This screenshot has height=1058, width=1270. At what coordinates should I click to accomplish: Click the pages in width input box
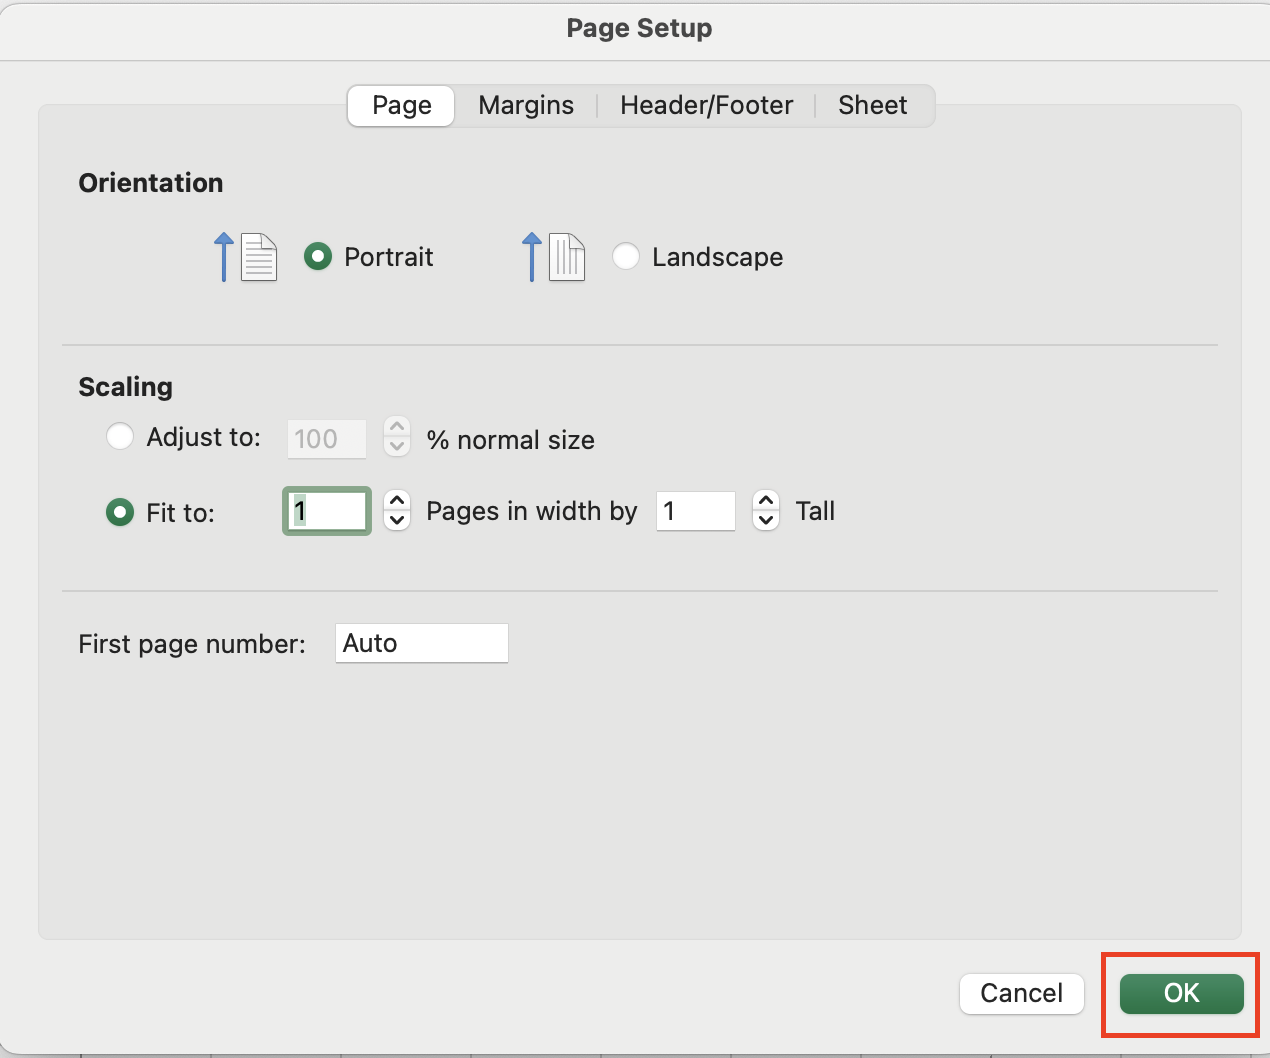pos(326,511)
